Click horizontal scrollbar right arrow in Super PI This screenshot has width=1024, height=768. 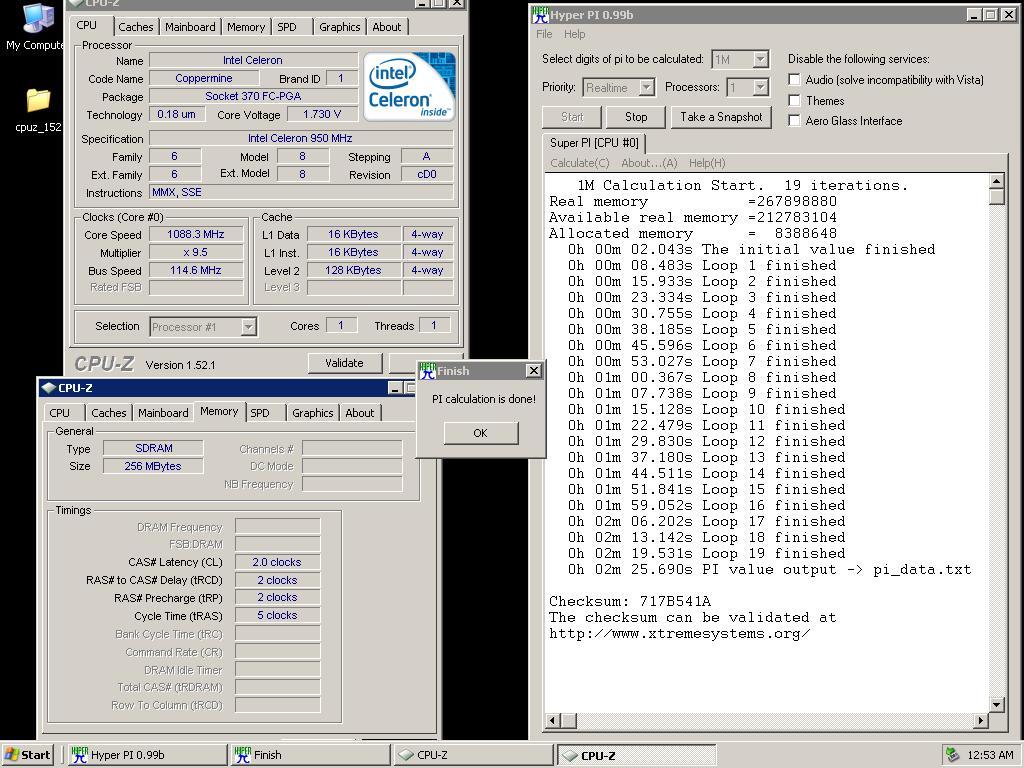tap(981, 720)
